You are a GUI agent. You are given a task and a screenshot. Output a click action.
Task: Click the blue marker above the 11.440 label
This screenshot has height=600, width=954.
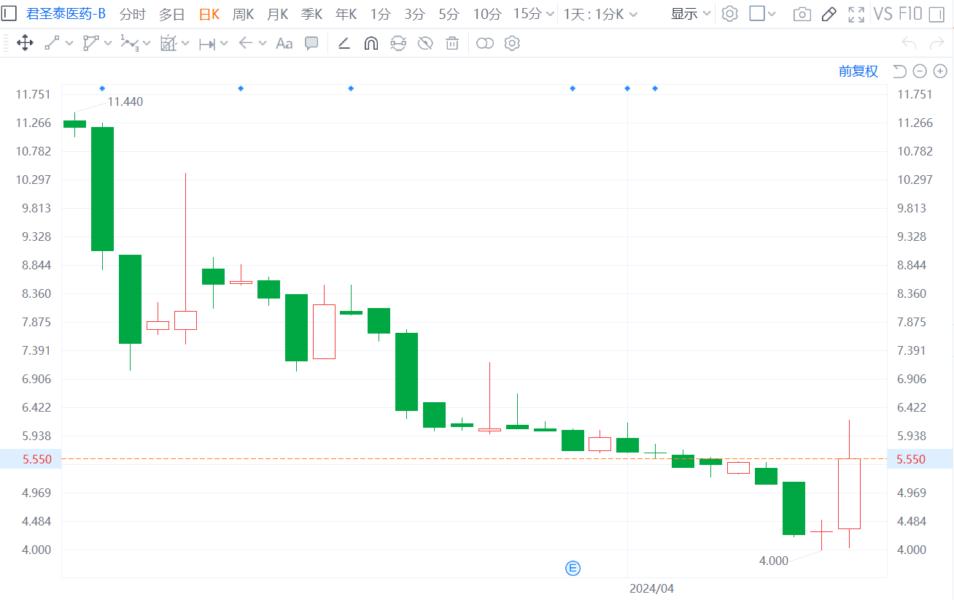(x=102, y=89)
